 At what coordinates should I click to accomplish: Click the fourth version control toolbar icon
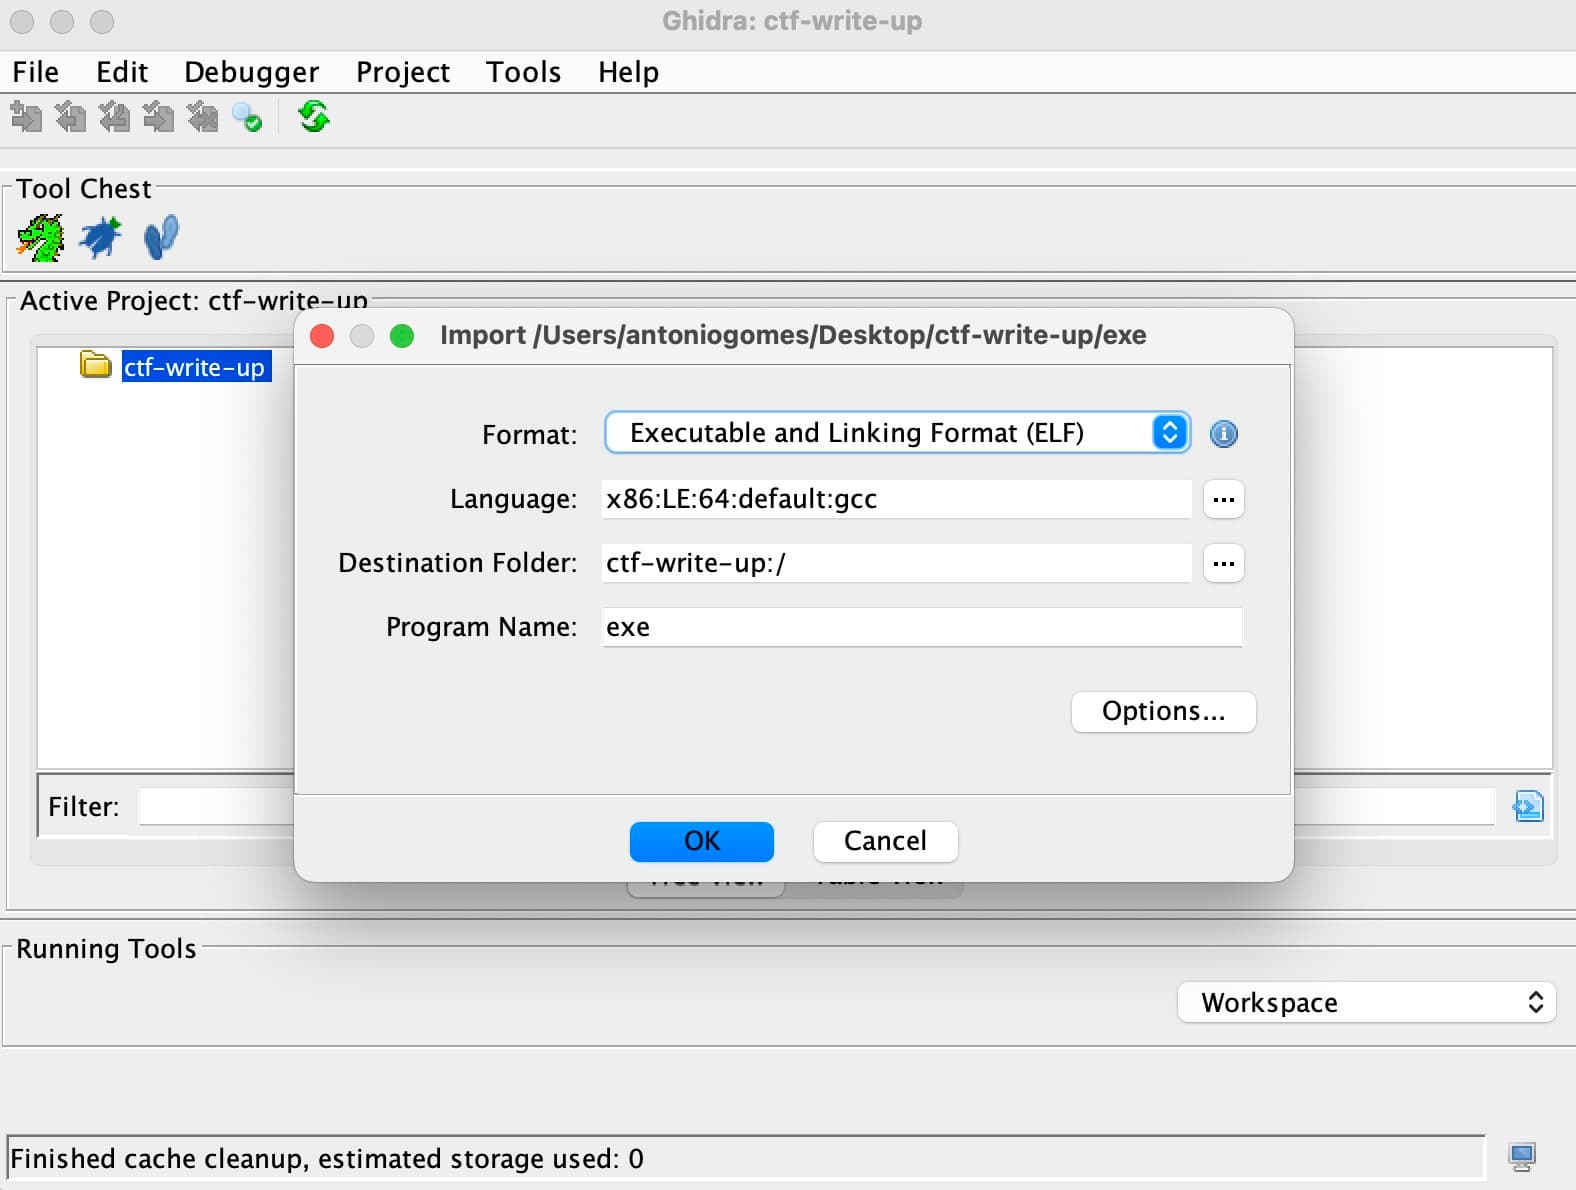point(158,117)
